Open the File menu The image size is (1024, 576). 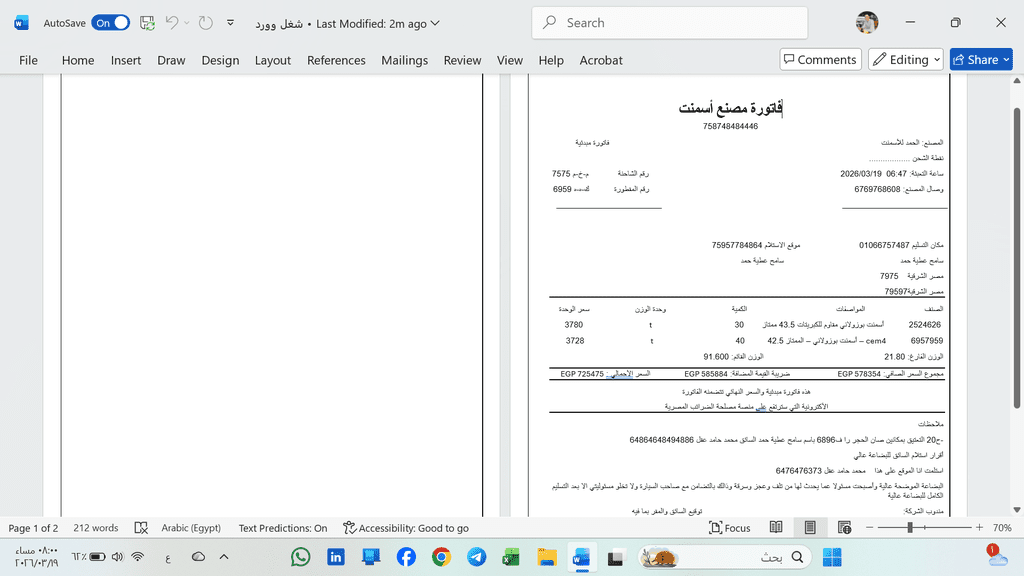pos(28,60)
